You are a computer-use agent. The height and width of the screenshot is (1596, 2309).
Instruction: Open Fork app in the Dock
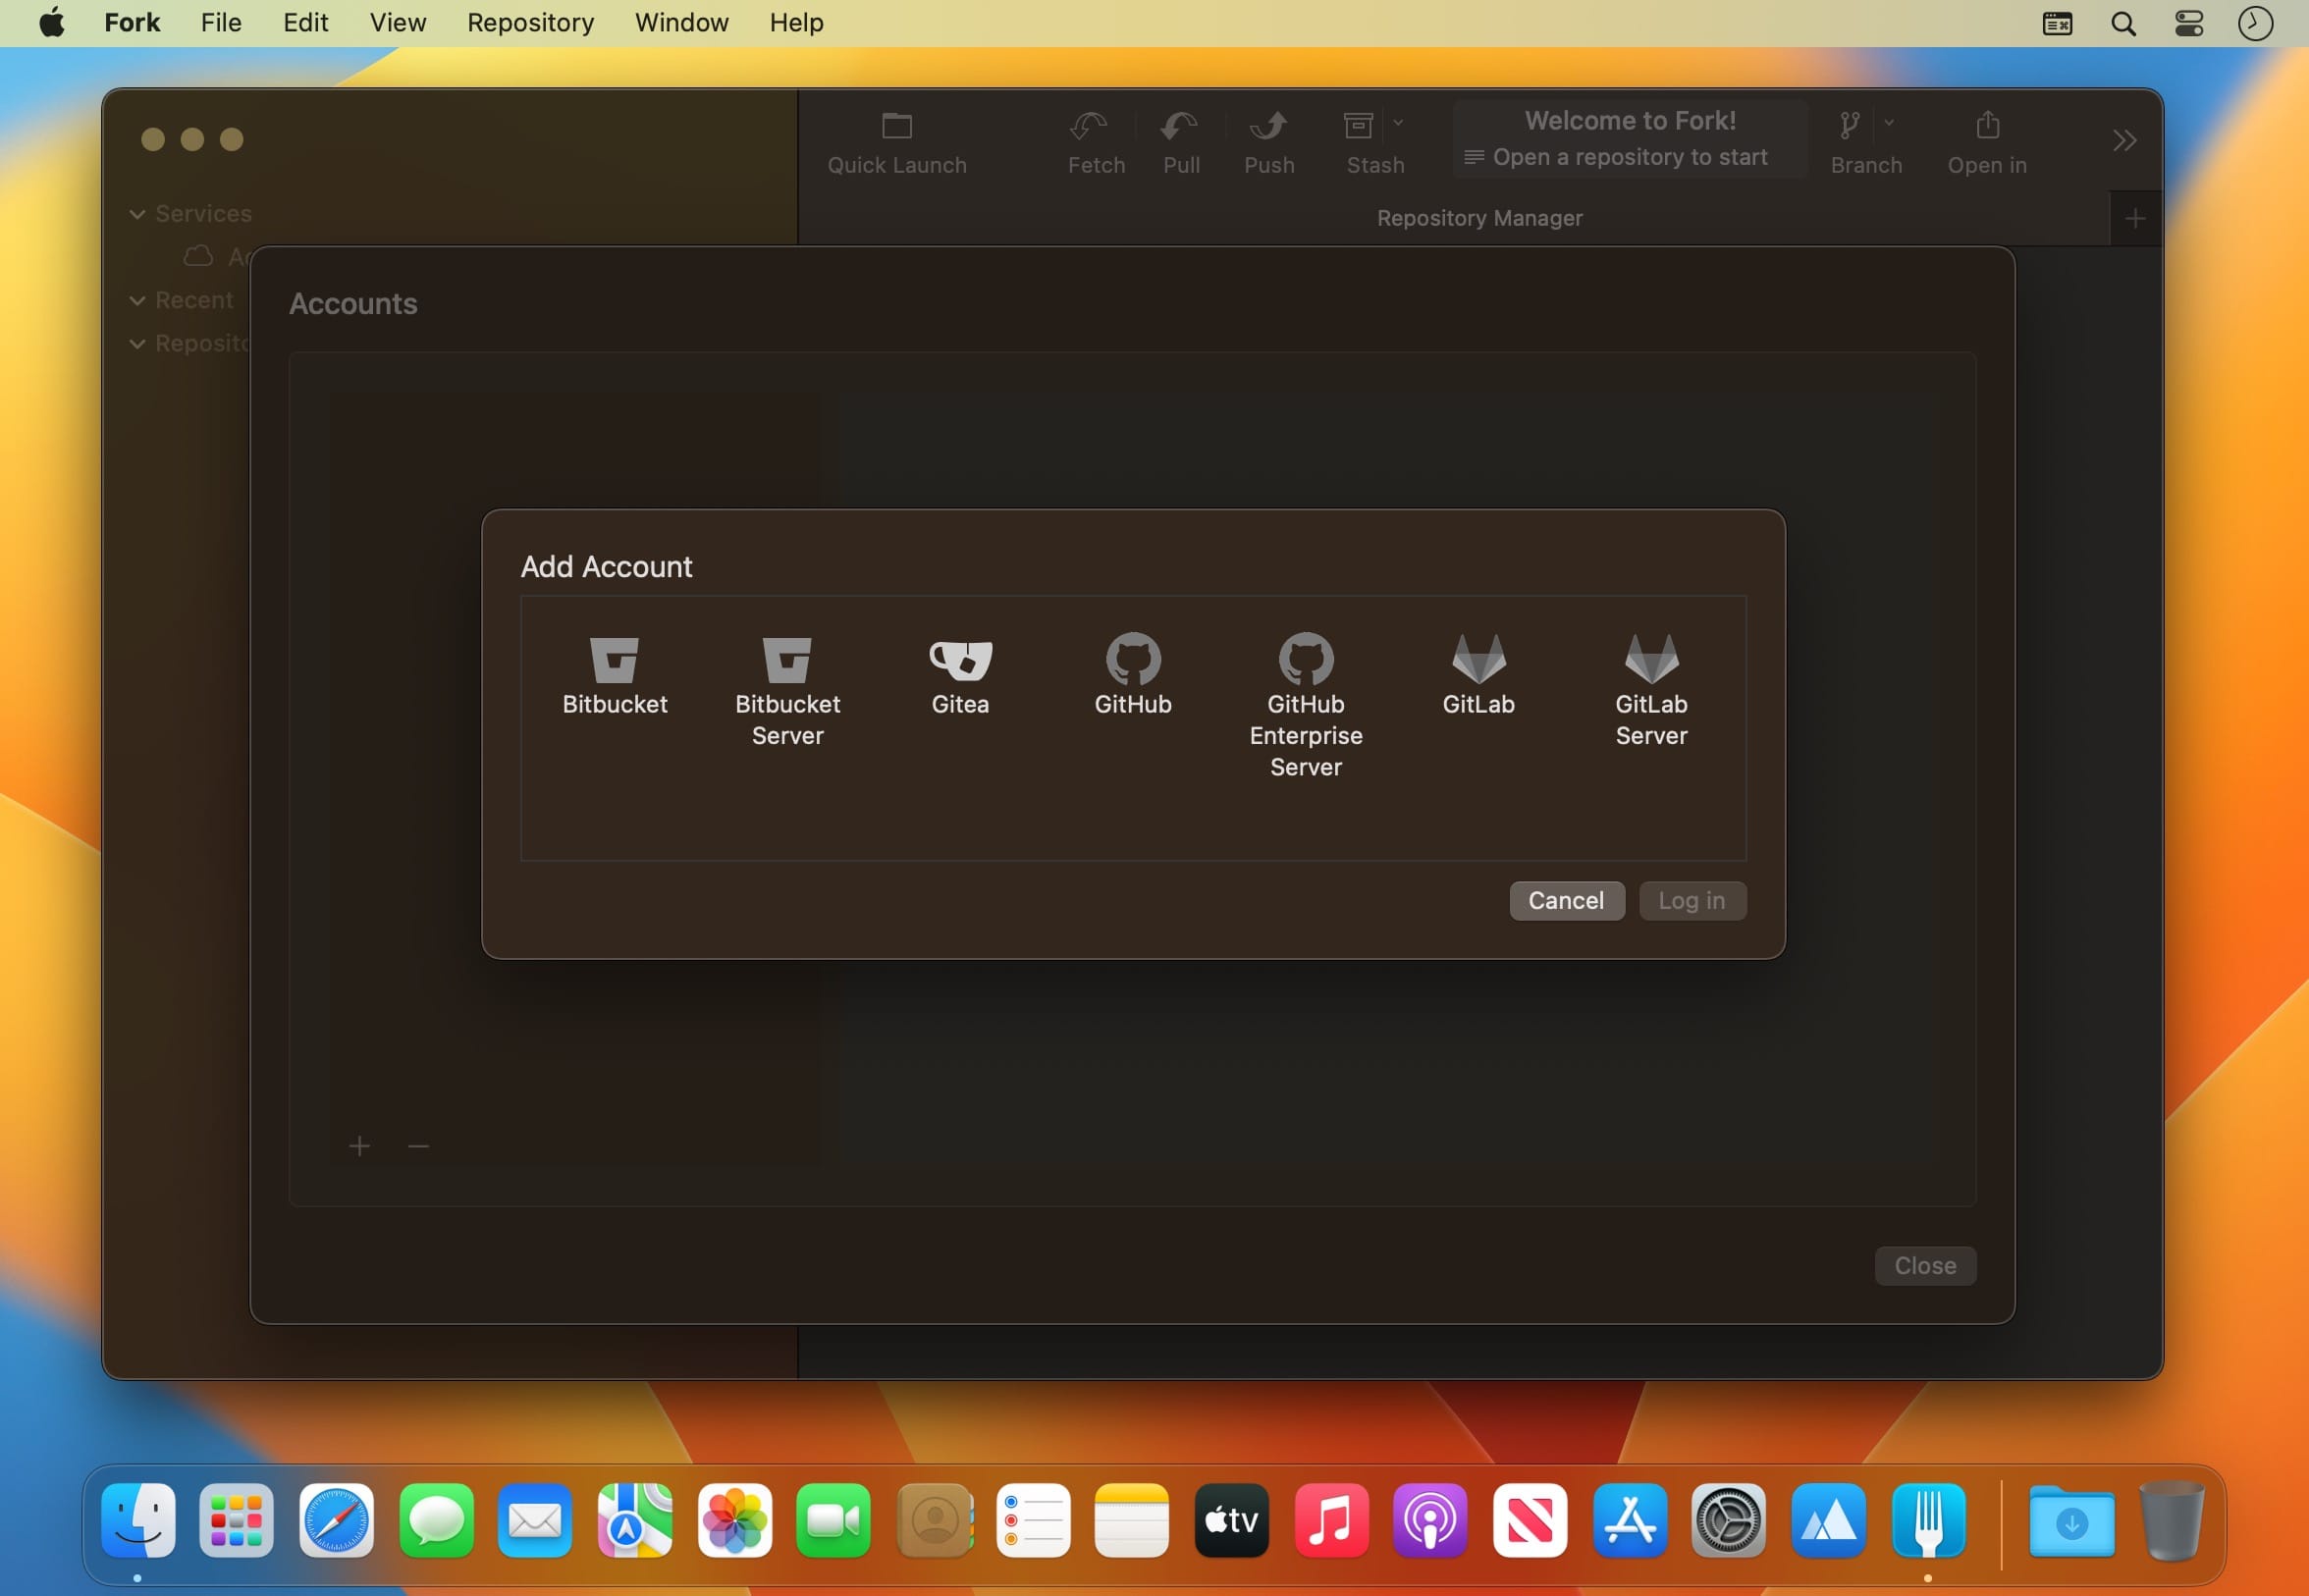pos(1927,1520)
